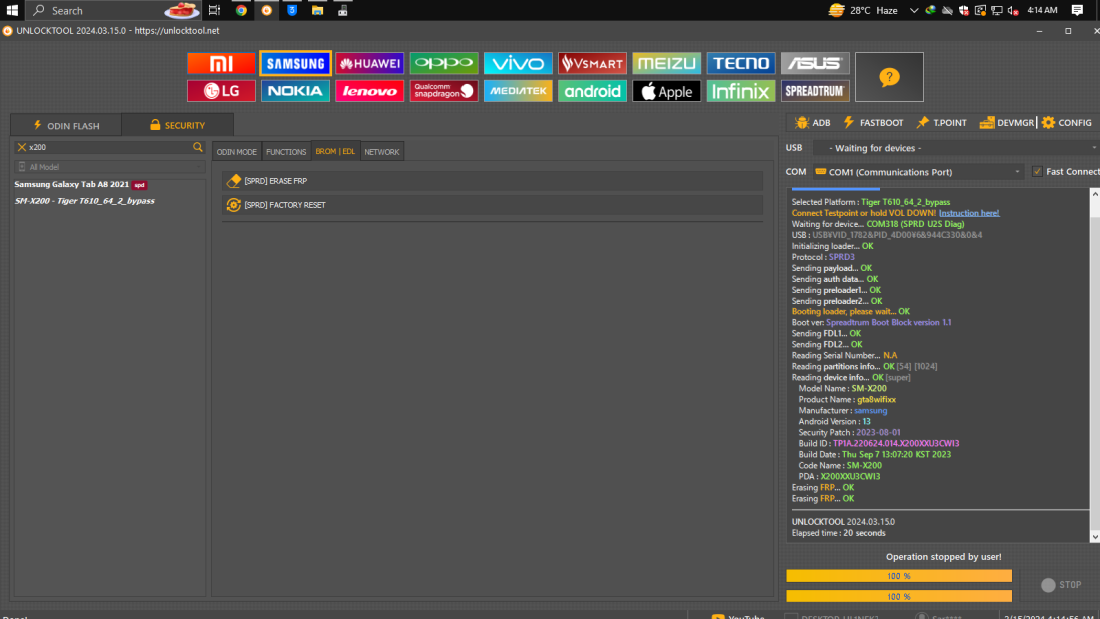Click log panel scroll down arrow
This screenshot has width=1100, height=619.
pyautogui.click(x=1094, y=537)
